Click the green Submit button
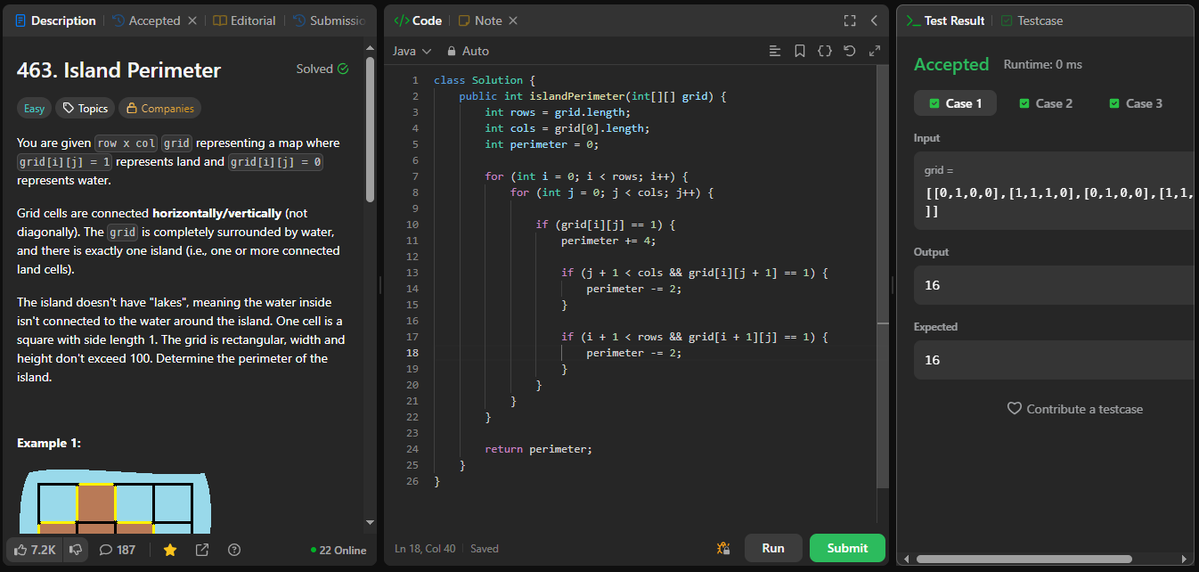 pyautogui.click(x=847, y=548)
